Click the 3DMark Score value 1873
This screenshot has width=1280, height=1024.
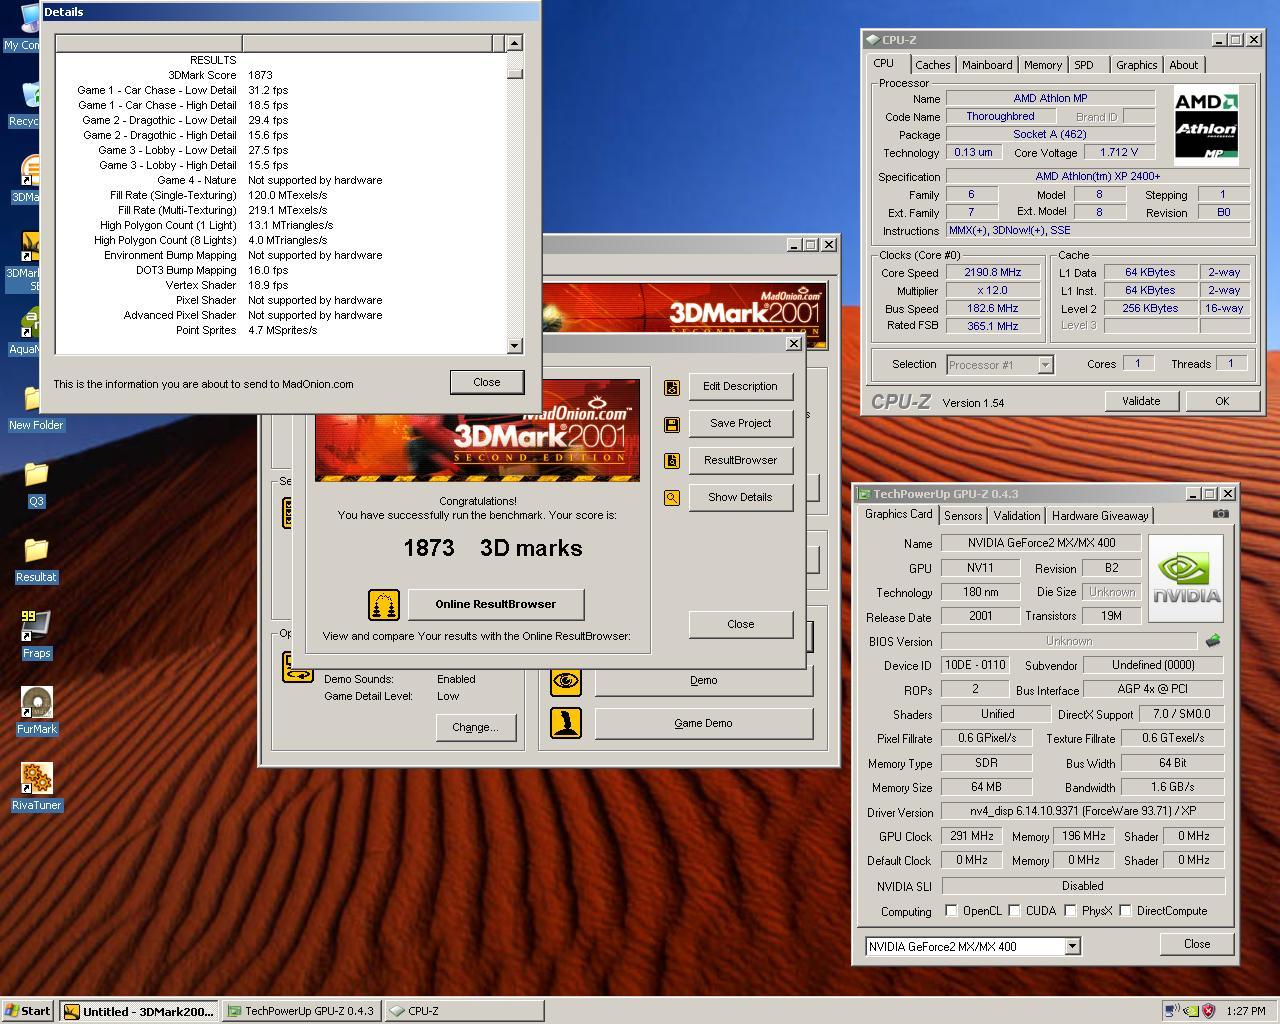[x=260, y=75]
